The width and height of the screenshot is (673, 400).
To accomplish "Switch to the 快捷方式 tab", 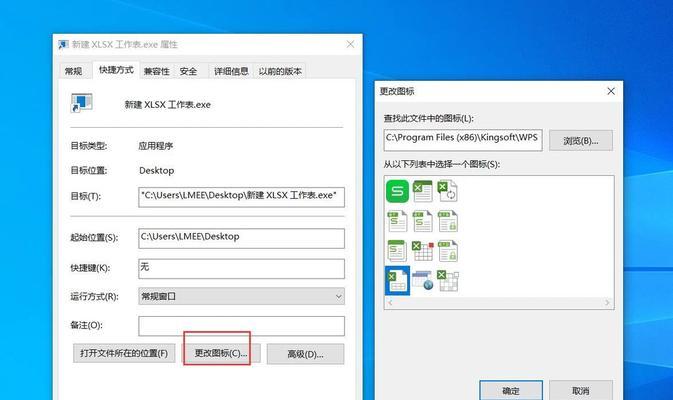I will click(116, 70).
